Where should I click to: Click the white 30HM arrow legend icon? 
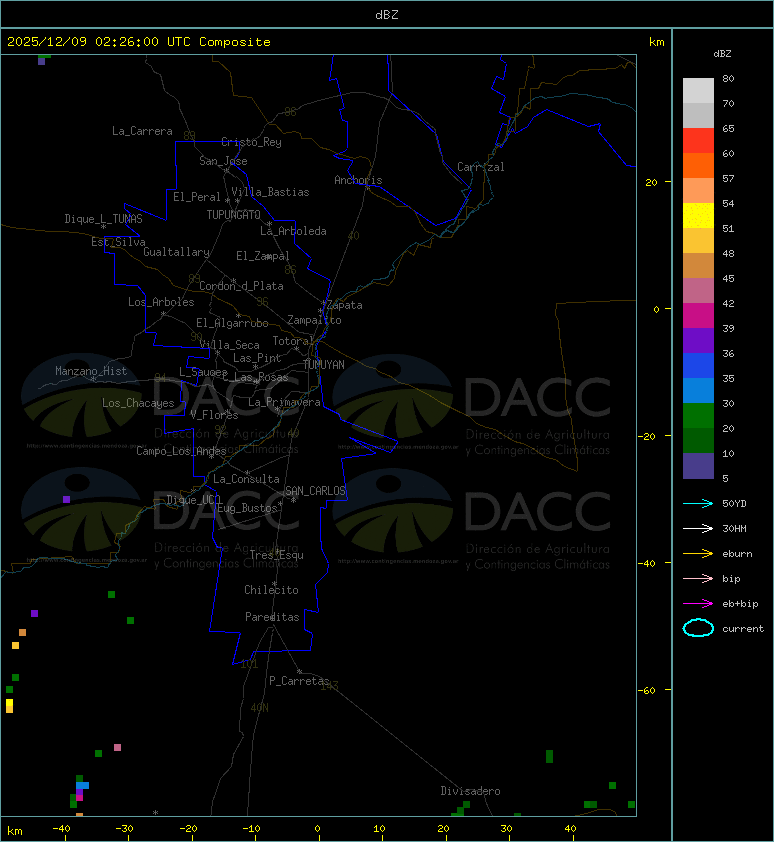[x=698, y=528]
